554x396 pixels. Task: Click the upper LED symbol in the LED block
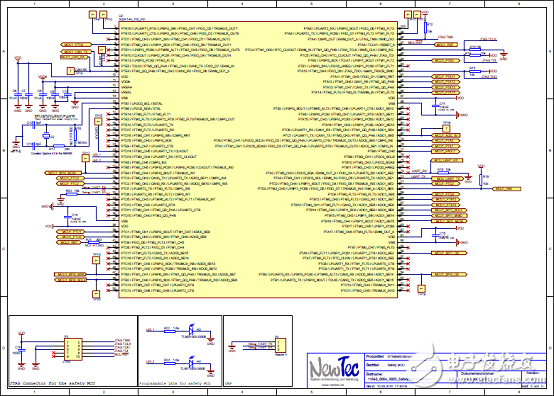(x=192, y=330)
